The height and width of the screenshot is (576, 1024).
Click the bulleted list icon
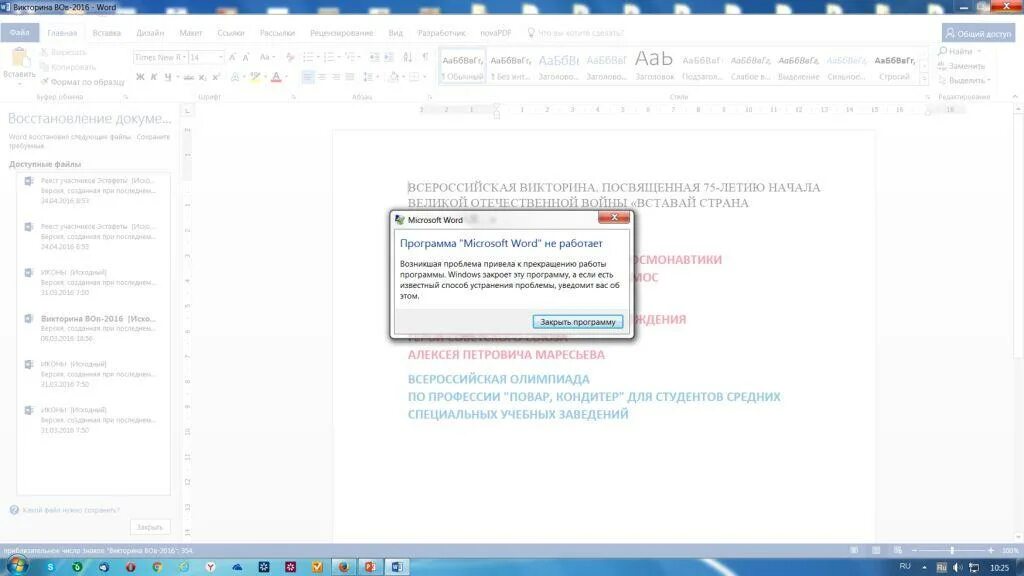coord(308,57)
